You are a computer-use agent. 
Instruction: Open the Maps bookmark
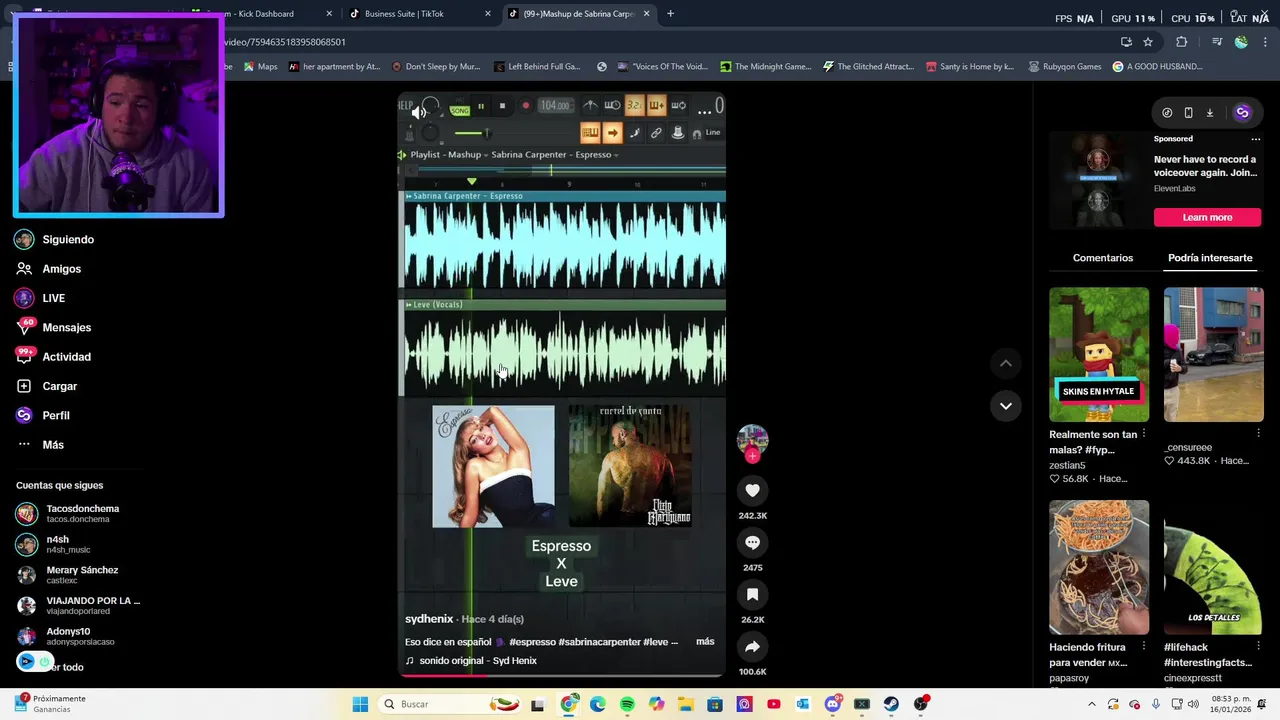pyautogui.click(x=260, y=67)
